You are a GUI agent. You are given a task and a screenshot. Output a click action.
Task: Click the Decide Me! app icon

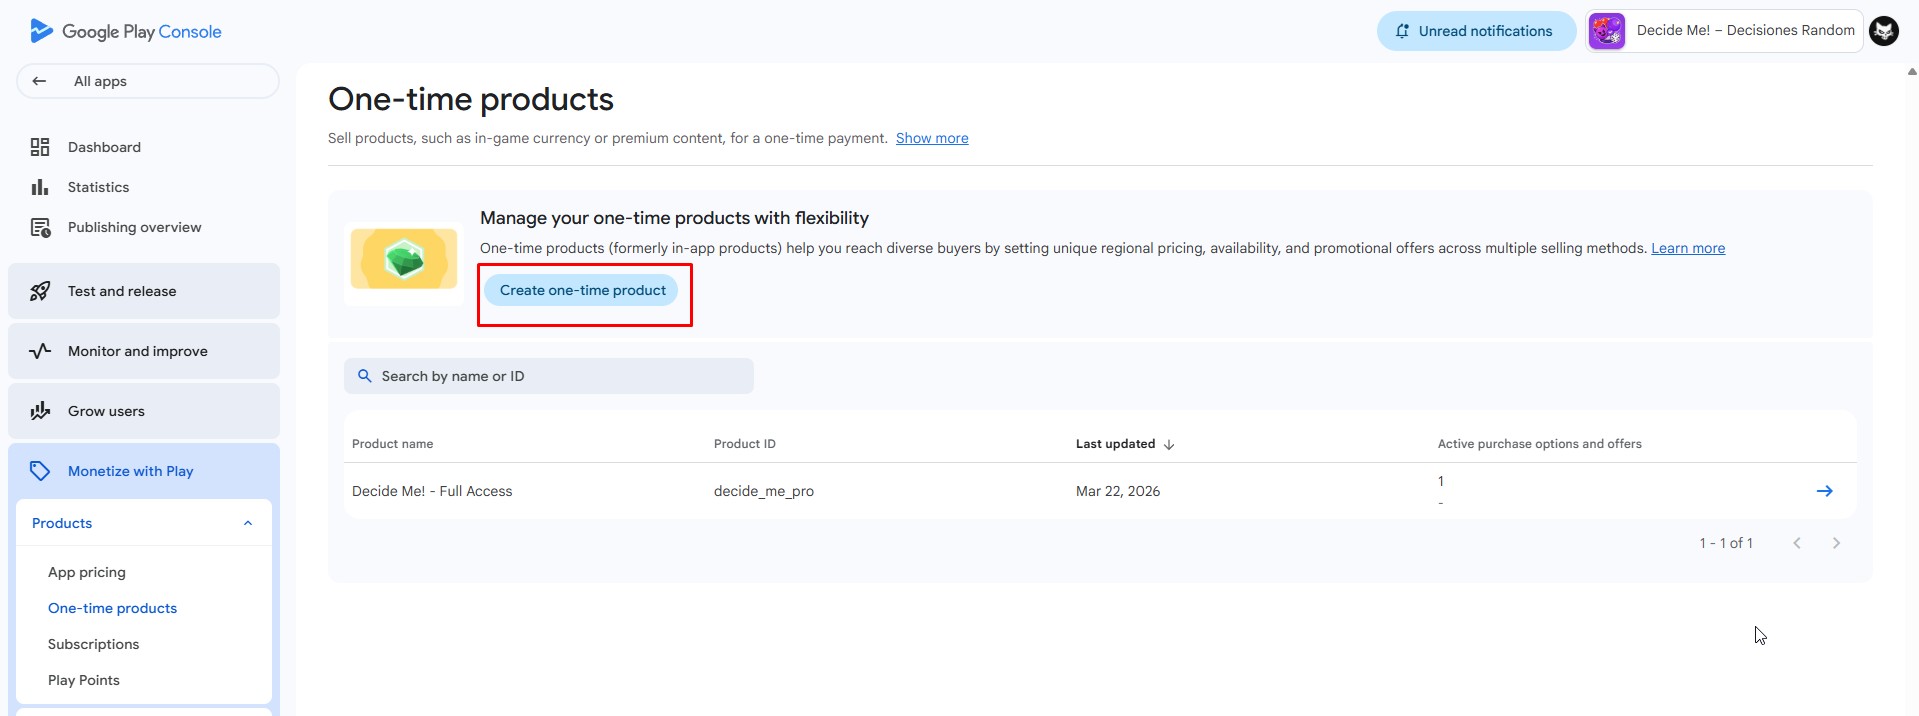pyautogui.click(x=1607, y=31)
